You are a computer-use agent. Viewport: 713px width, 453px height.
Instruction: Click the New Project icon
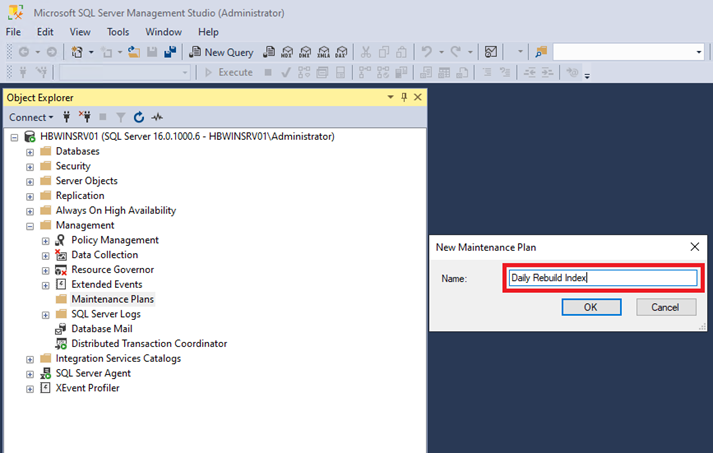[77, 52]
